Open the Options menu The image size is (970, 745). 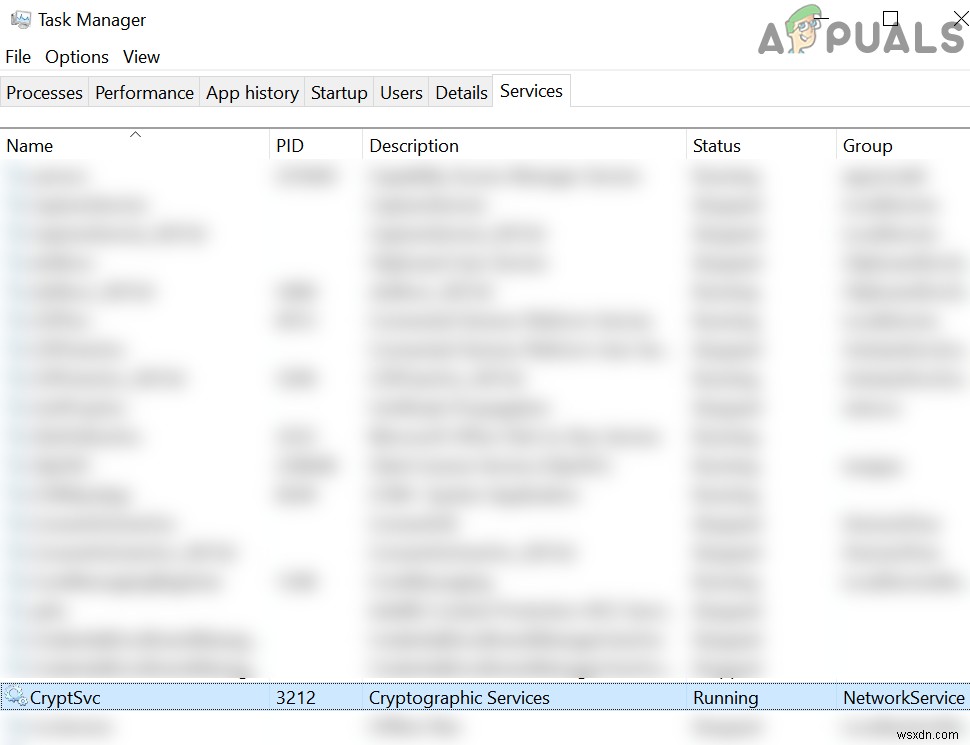77,57
